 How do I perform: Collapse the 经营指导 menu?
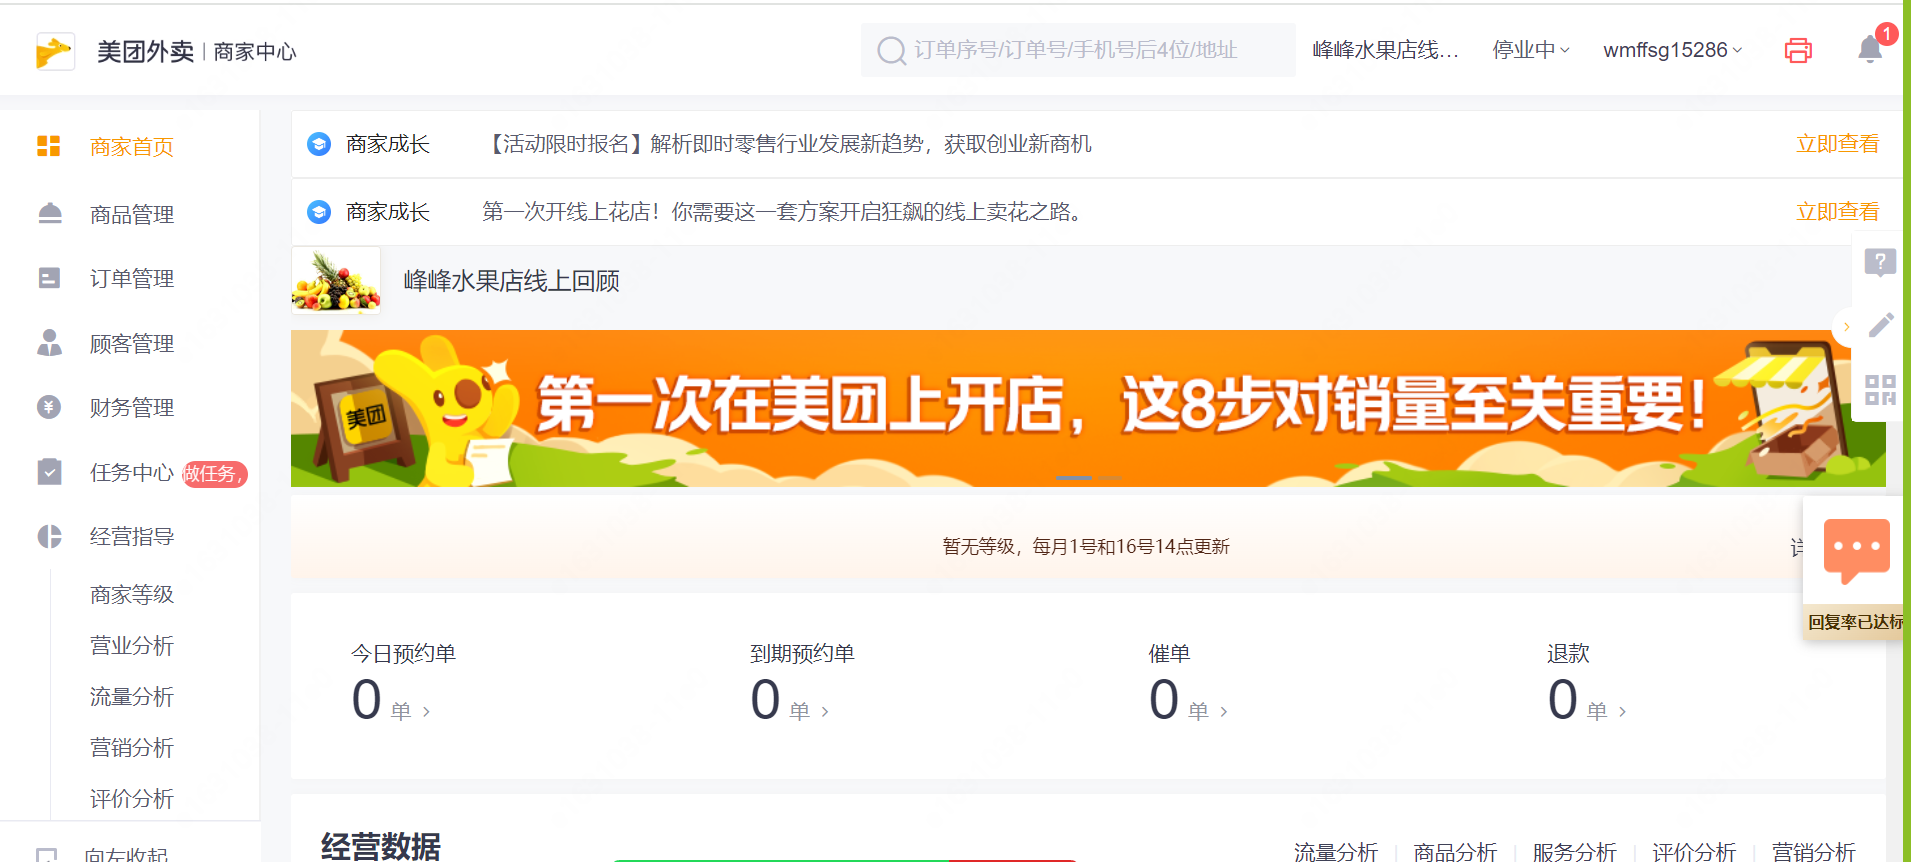coord(131,536)
